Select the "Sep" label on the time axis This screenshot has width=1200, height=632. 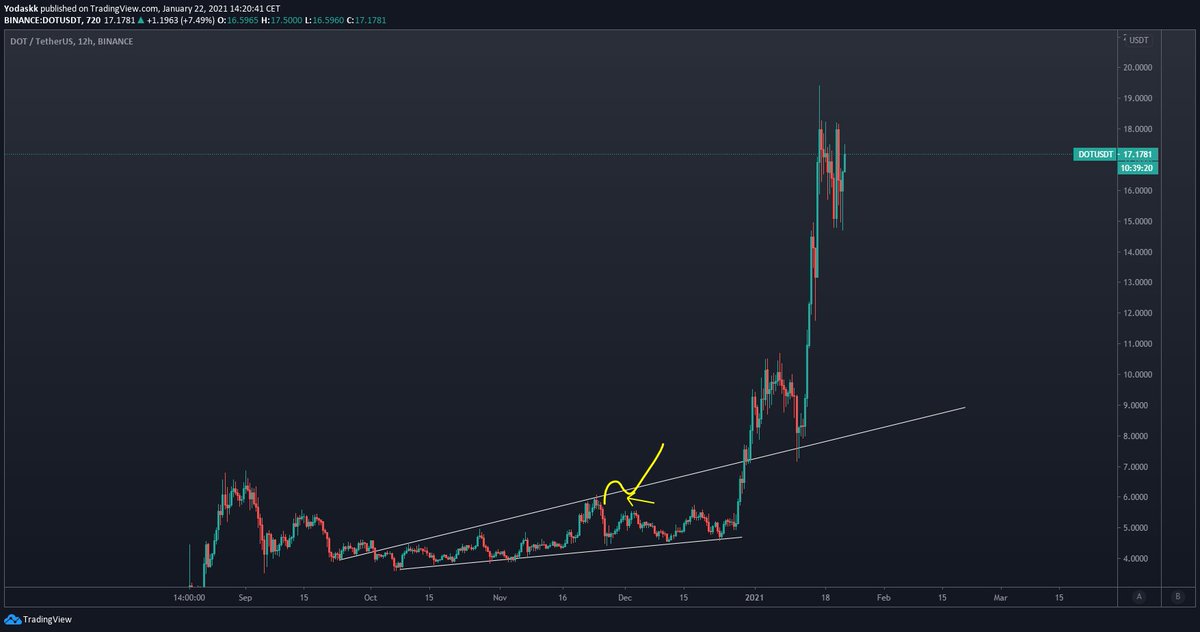pyautogui.click(x=244, y=597)
